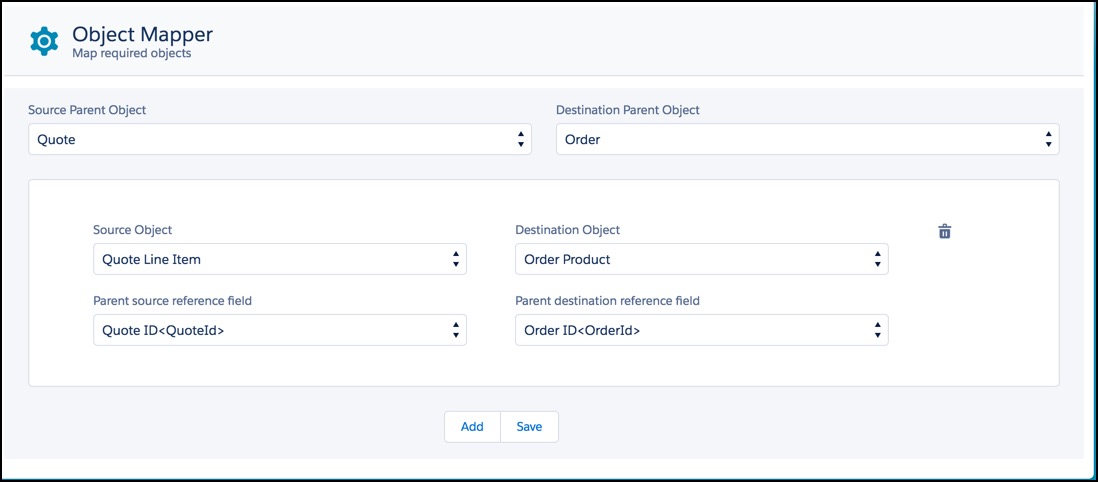Click the Object Mapper gear icon

(x=44, y=41)
